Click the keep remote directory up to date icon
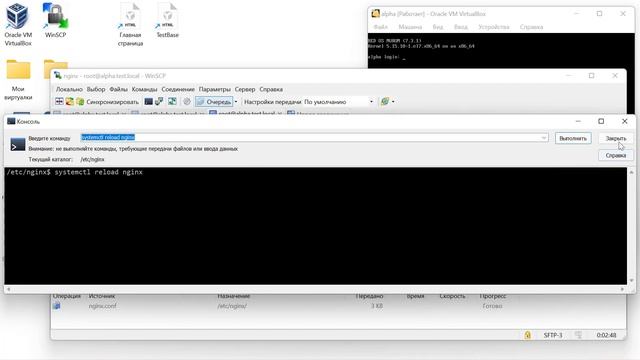 coord(70,102)
